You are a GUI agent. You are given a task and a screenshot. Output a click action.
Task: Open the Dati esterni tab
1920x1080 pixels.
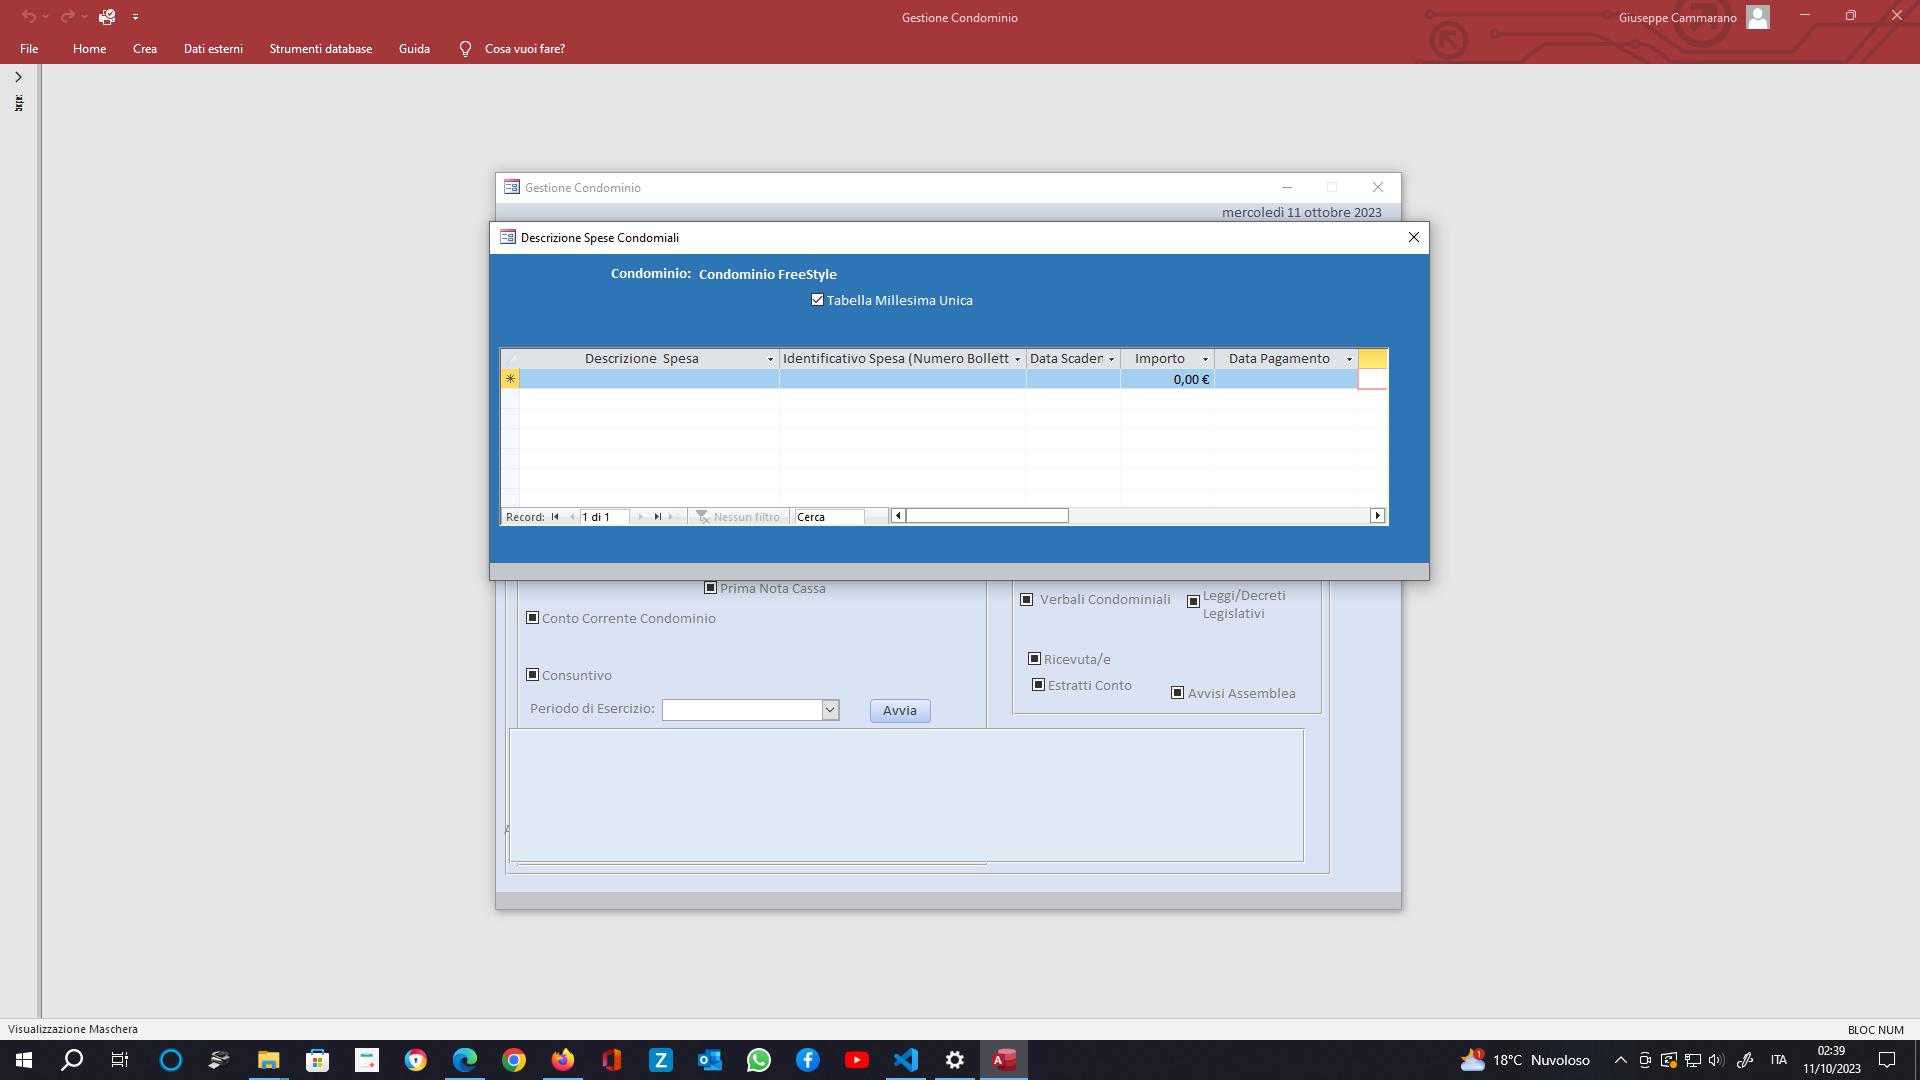213,49
